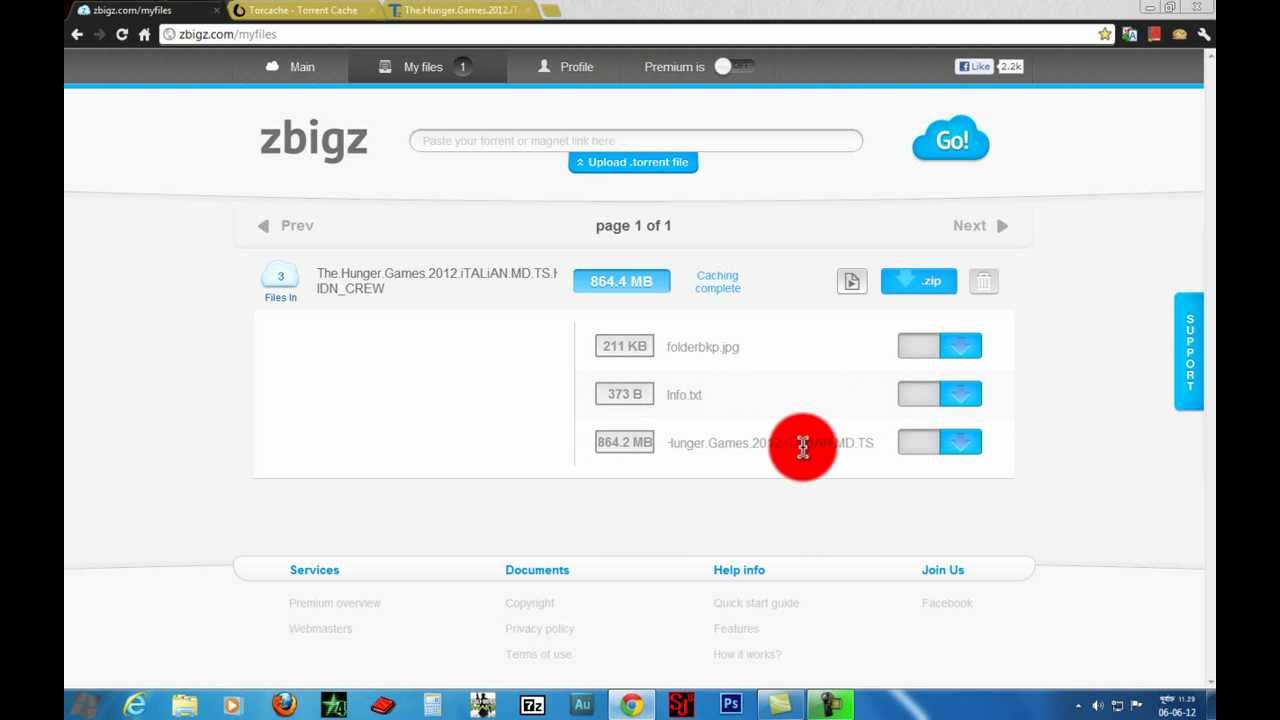Click the red book extension icon in toolbar

pyautogui.click(x=1154, y=34)
